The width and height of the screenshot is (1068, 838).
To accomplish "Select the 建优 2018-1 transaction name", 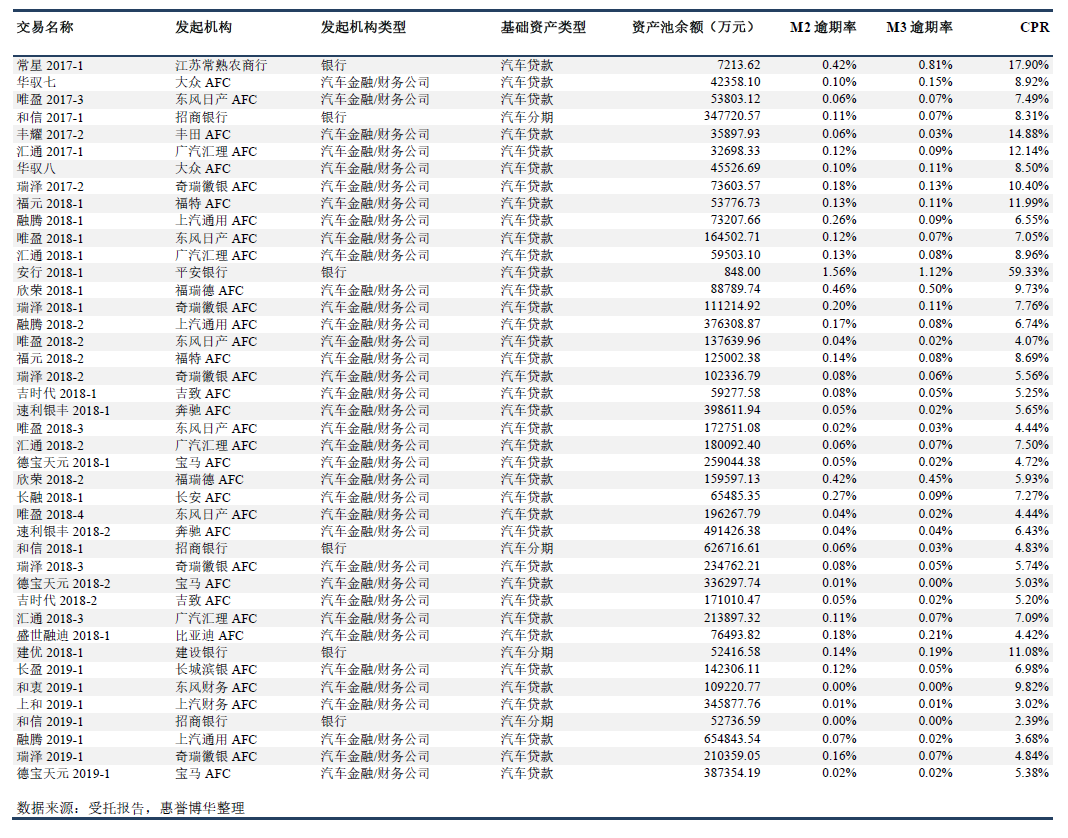I will [50, 652].
